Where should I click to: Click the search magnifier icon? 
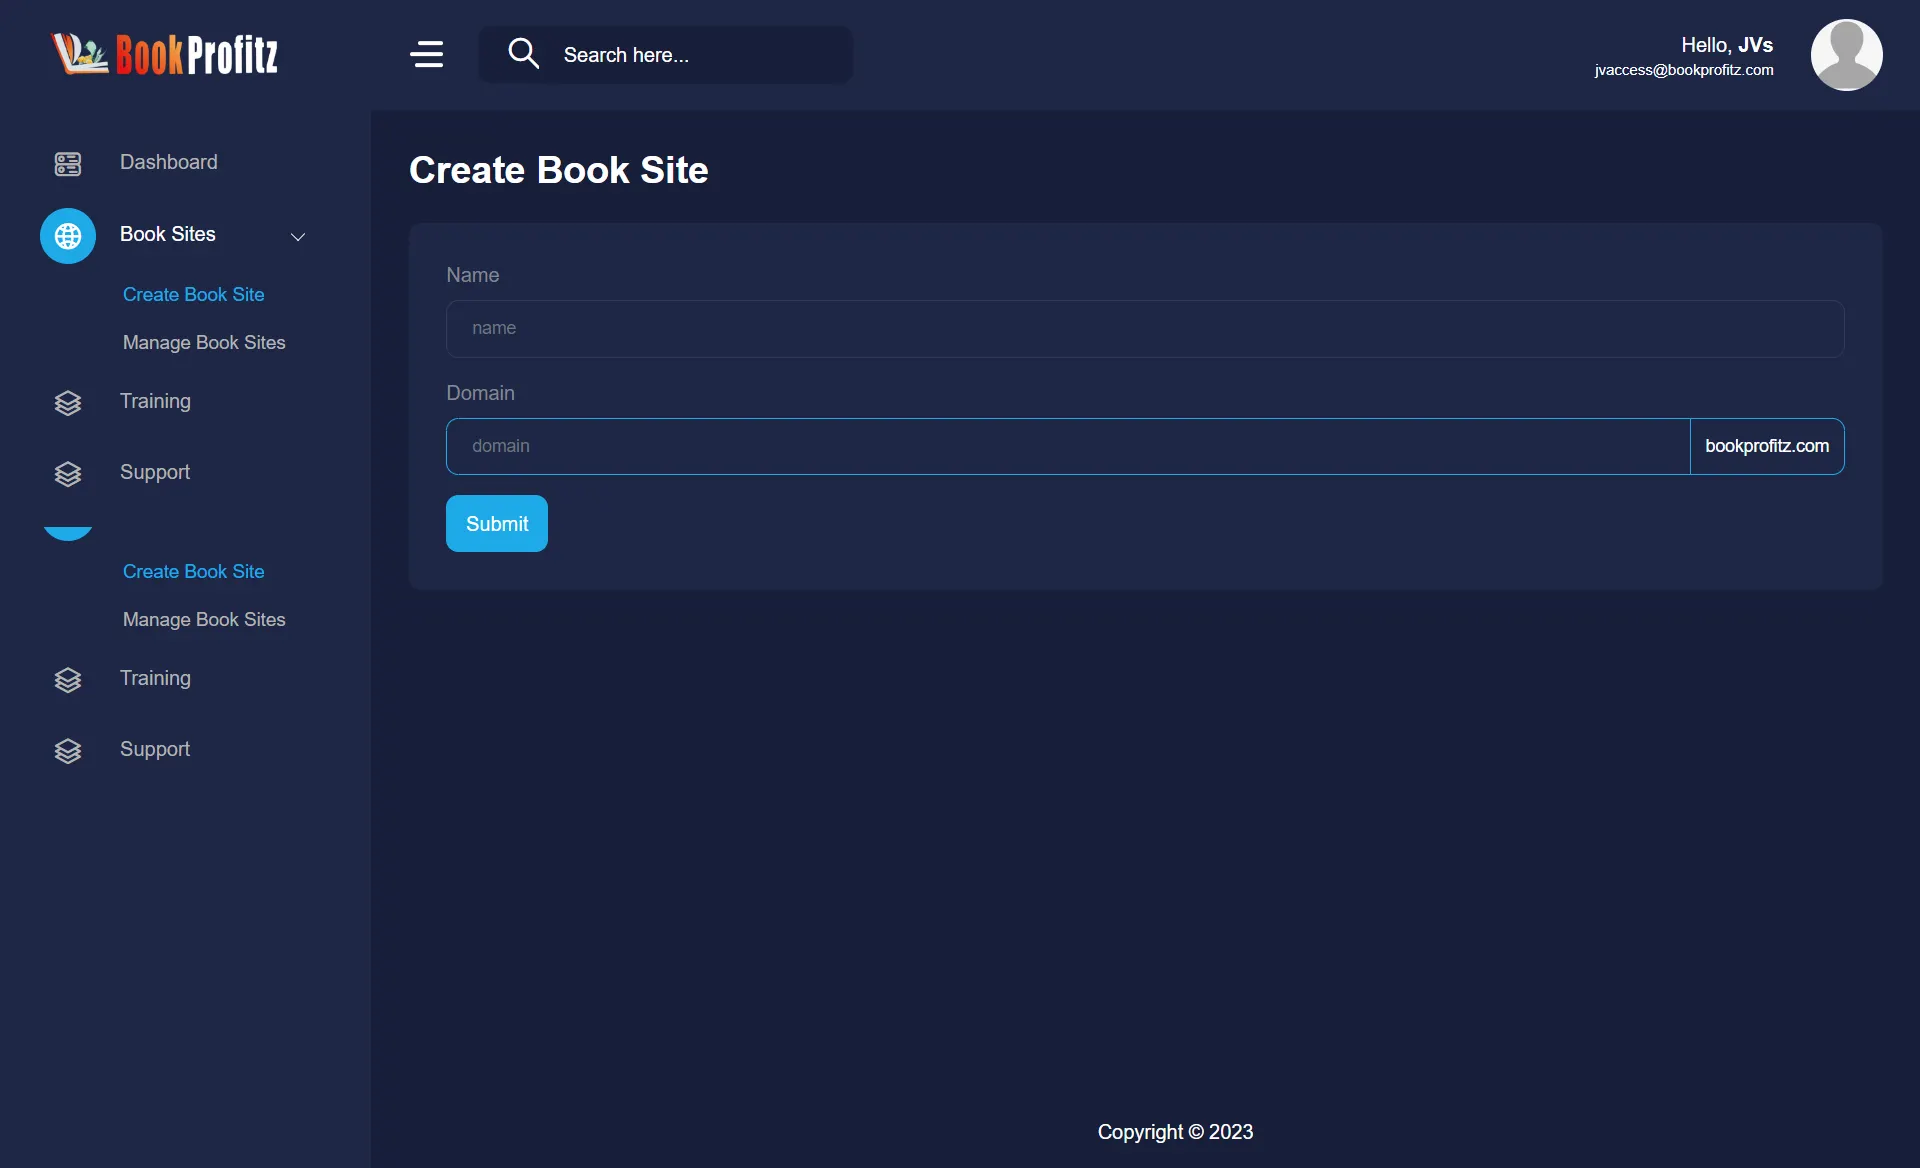pos(523,53)
